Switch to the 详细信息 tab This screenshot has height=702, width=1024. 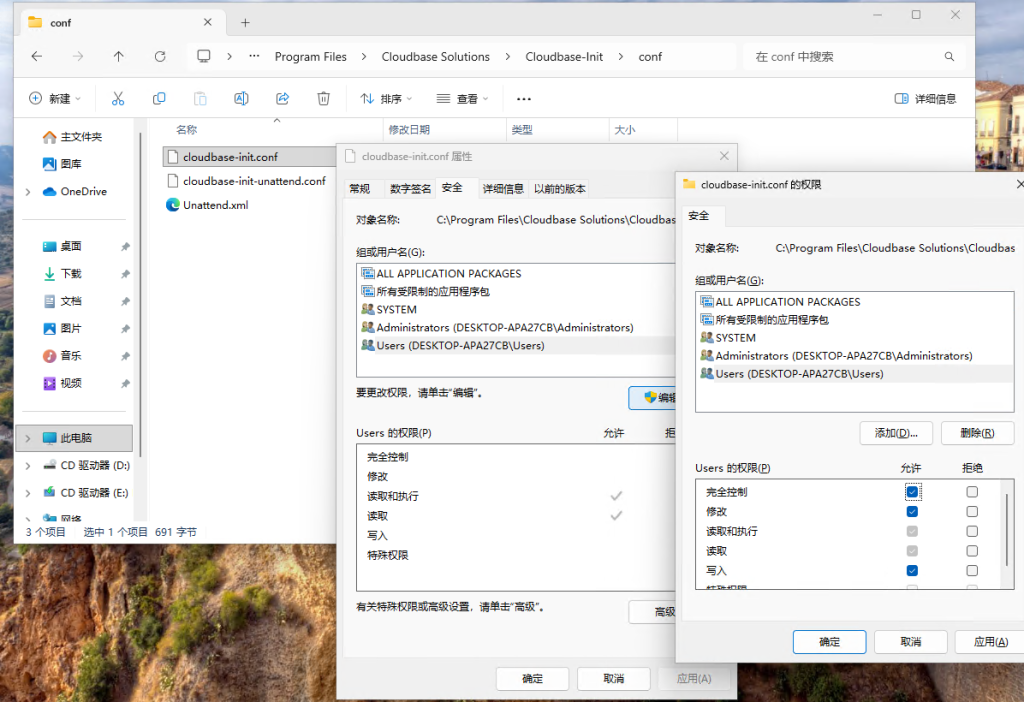[x=503, y=188]
